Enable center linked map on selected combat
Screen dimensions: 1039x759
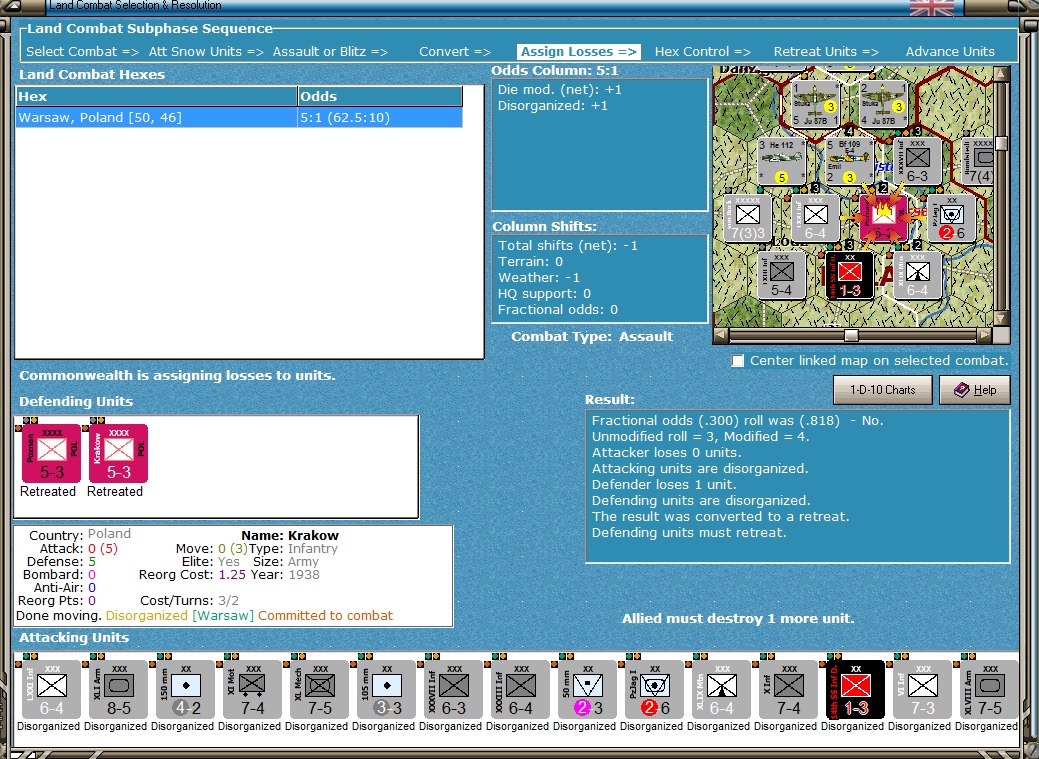[x=737, y=361]
